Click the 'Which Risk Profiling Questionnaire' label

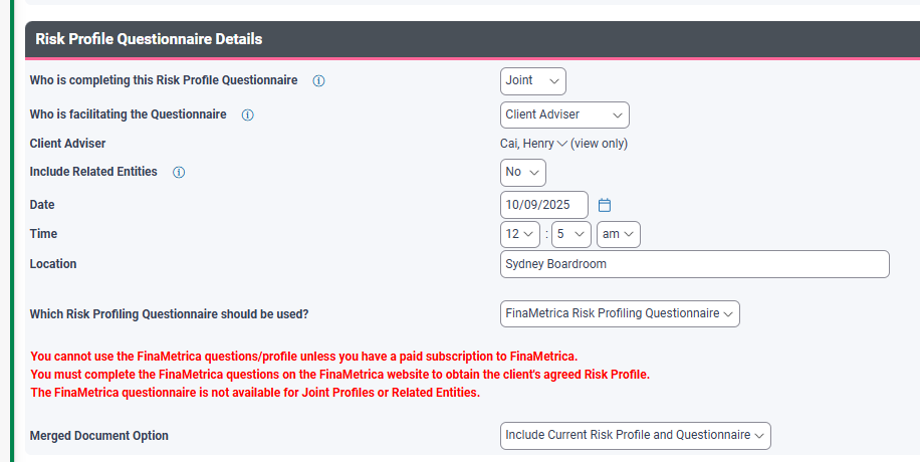169,314
